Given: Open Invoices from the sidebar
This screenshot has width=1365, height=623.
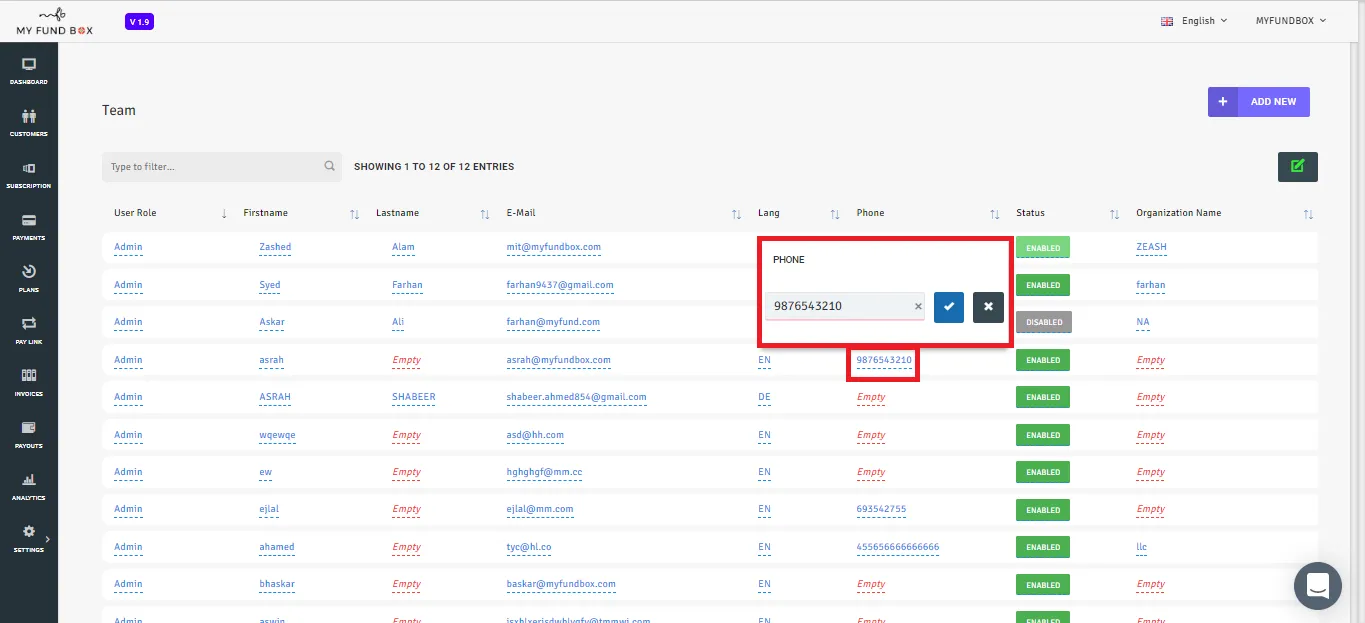Looking at the screenshot, I should point(29,382).
